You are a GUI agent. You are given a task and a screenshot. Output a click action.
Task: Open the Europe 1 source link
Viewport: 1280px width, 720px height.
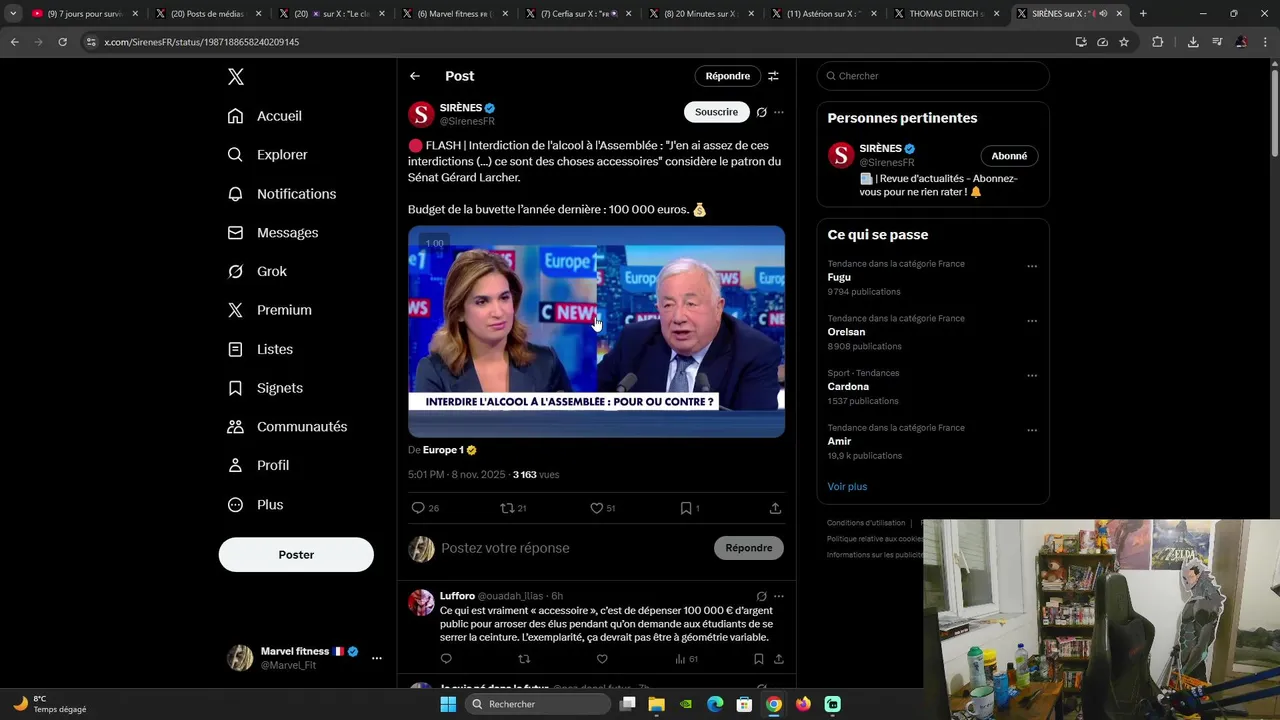tap(450, 450)
